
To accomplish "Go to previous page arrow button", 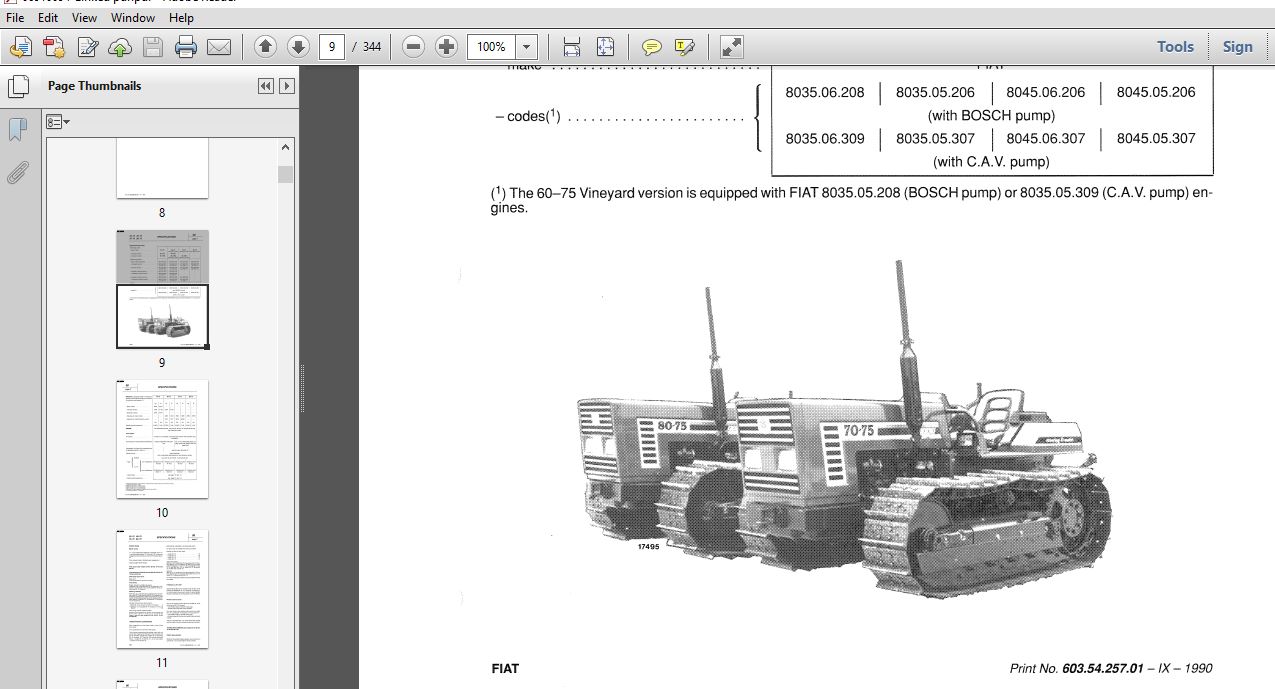I will (x=265, y=46).
